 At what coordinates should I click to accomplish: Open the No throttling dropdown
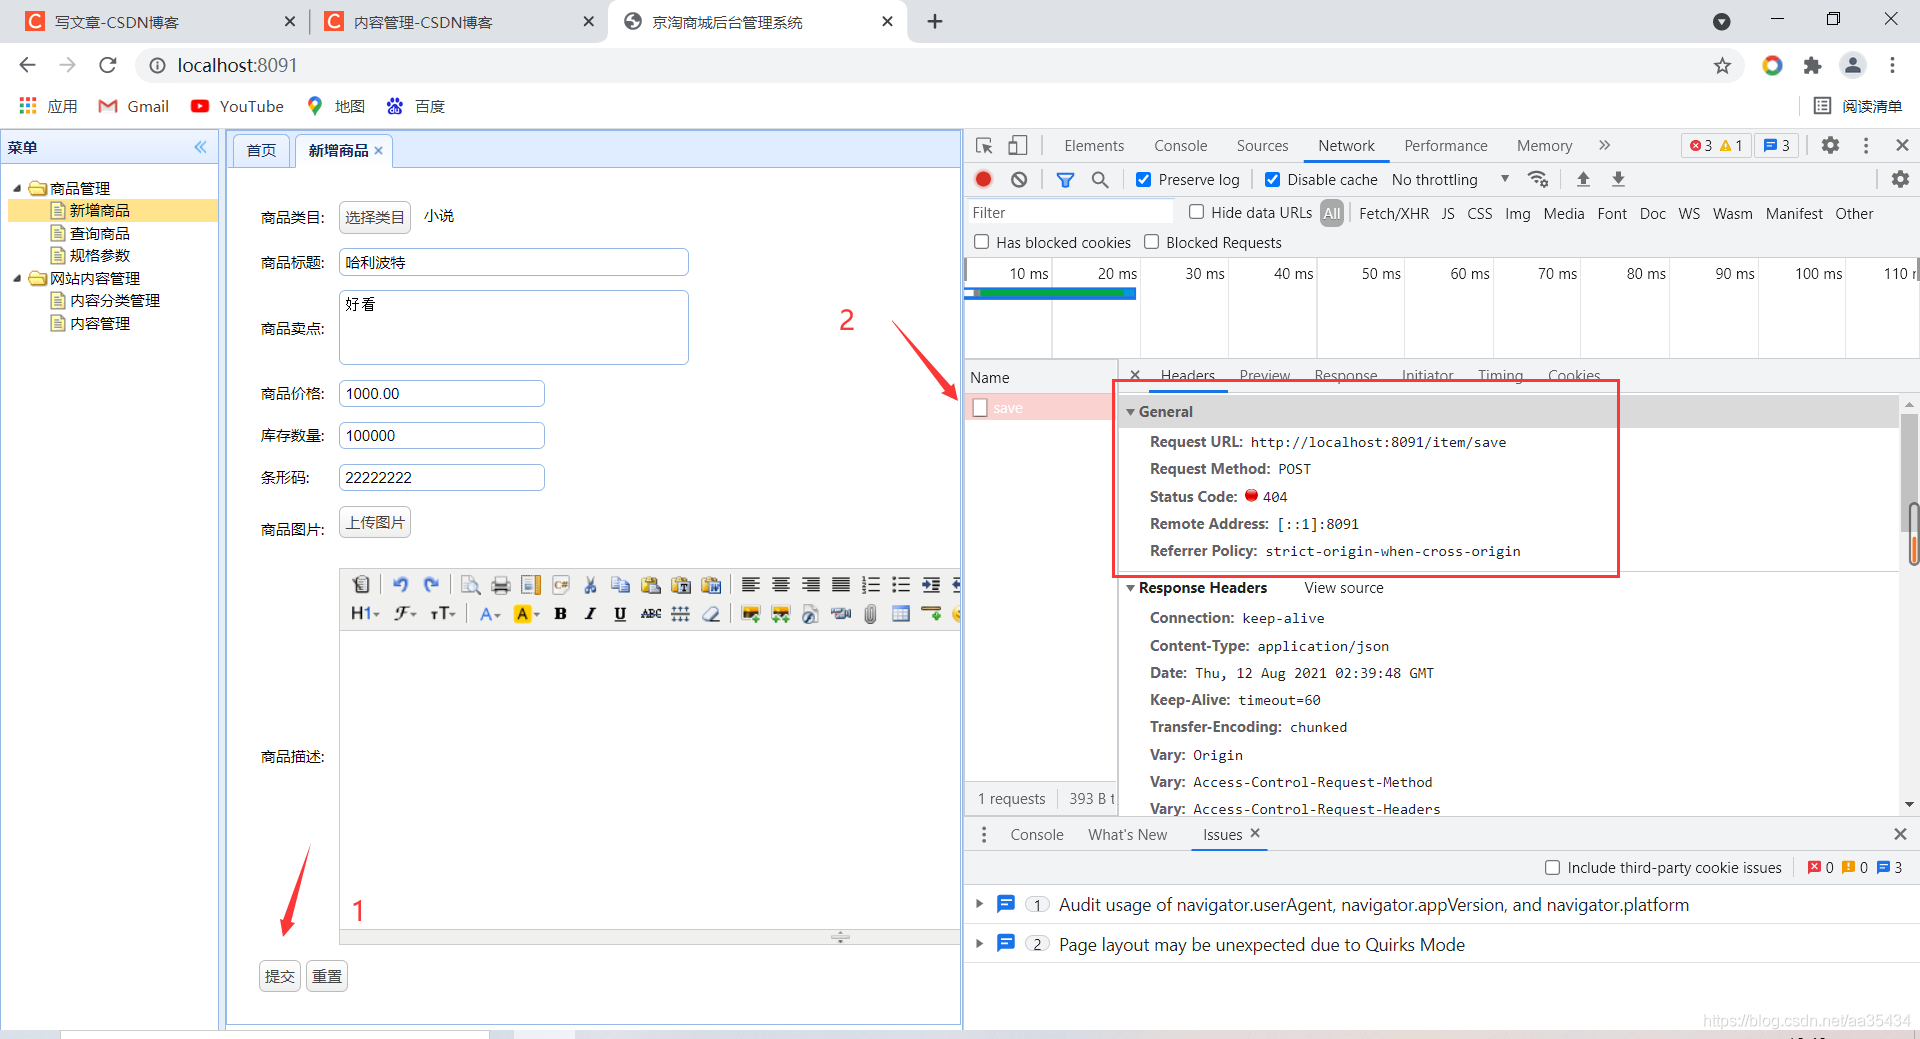point(1450,180)
